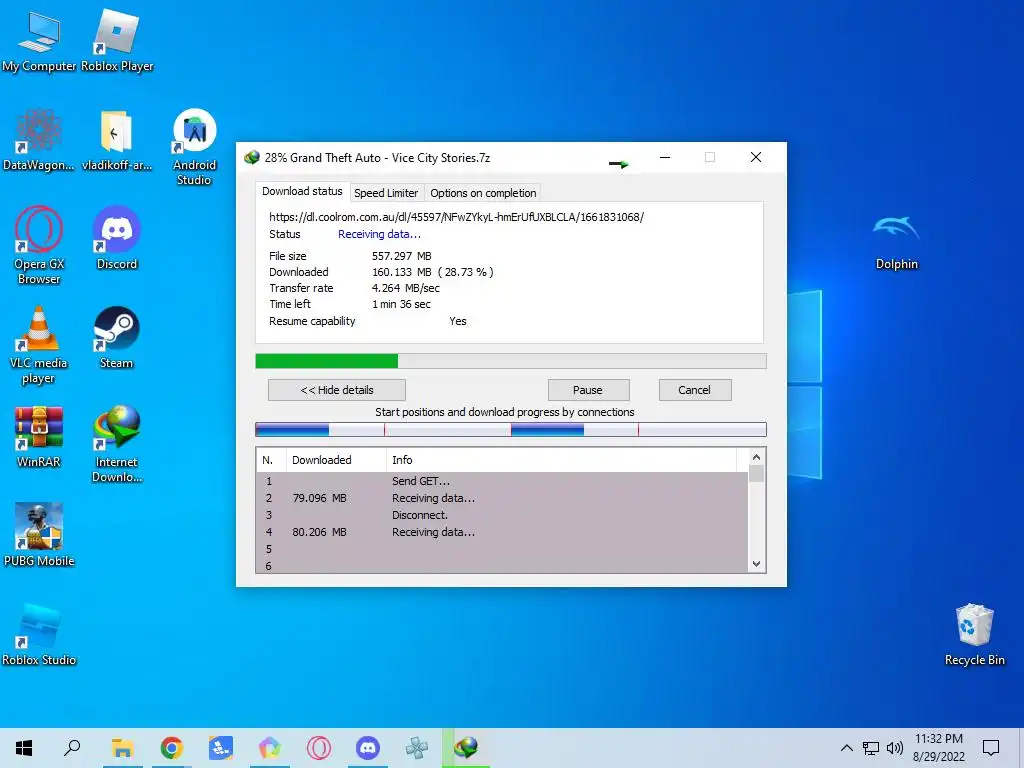Click Transfer rate value 4.264 MB/sec

(x=406, y=288)
